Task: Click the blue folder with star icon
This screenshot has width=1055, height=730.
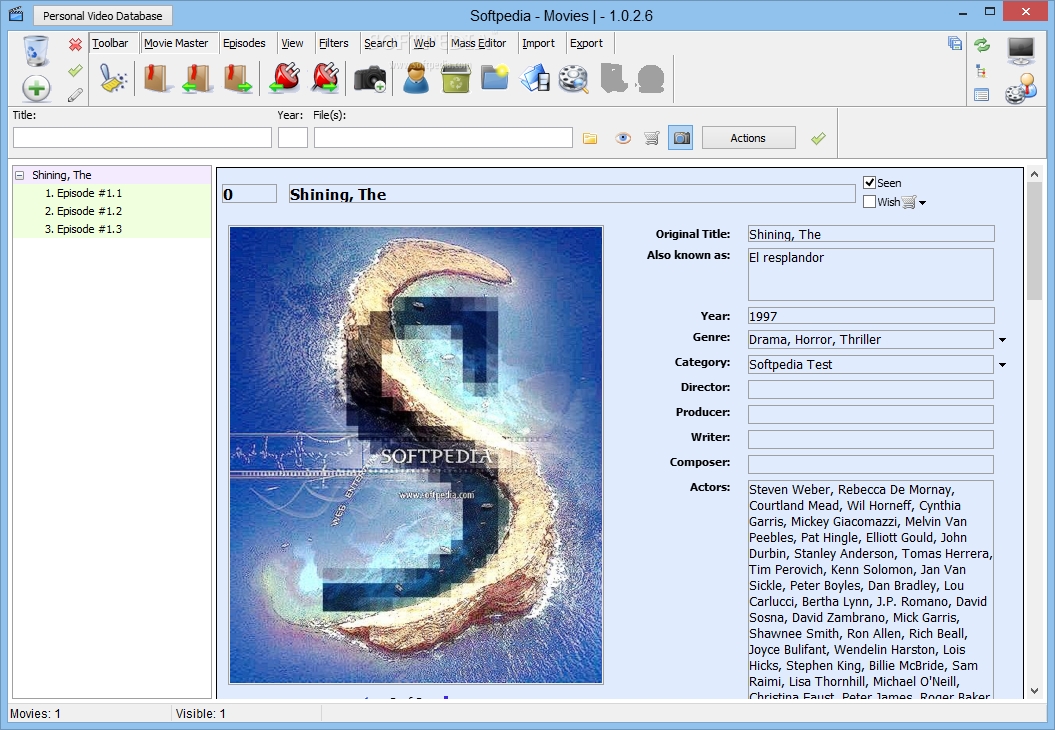Action: coord(495,78)
